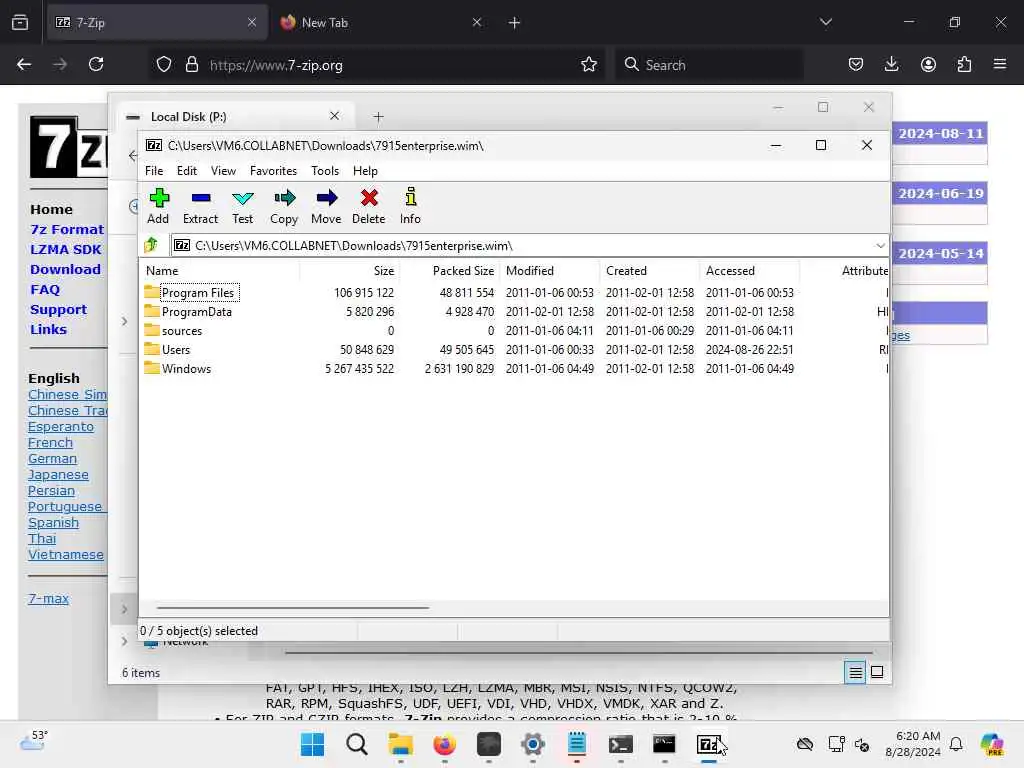Open the Download link on 7-zip.org
Viewport: 1024px width, 768px height.
[x=65, y=269]
